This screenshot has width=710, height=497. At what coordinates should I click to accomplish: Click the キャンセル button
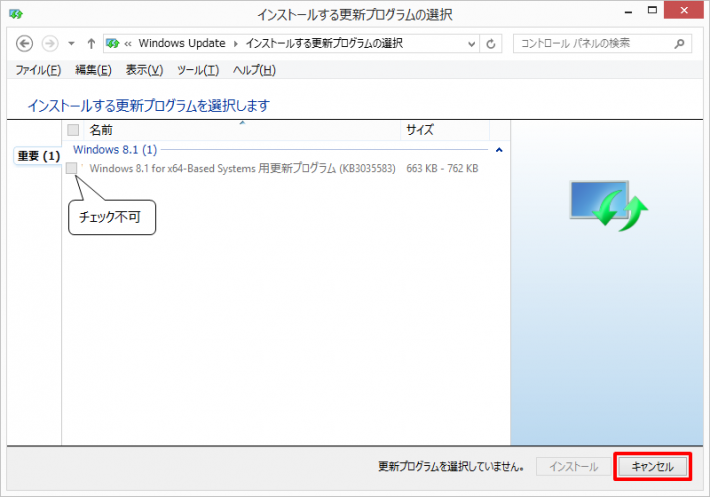[x=652, y=467]
